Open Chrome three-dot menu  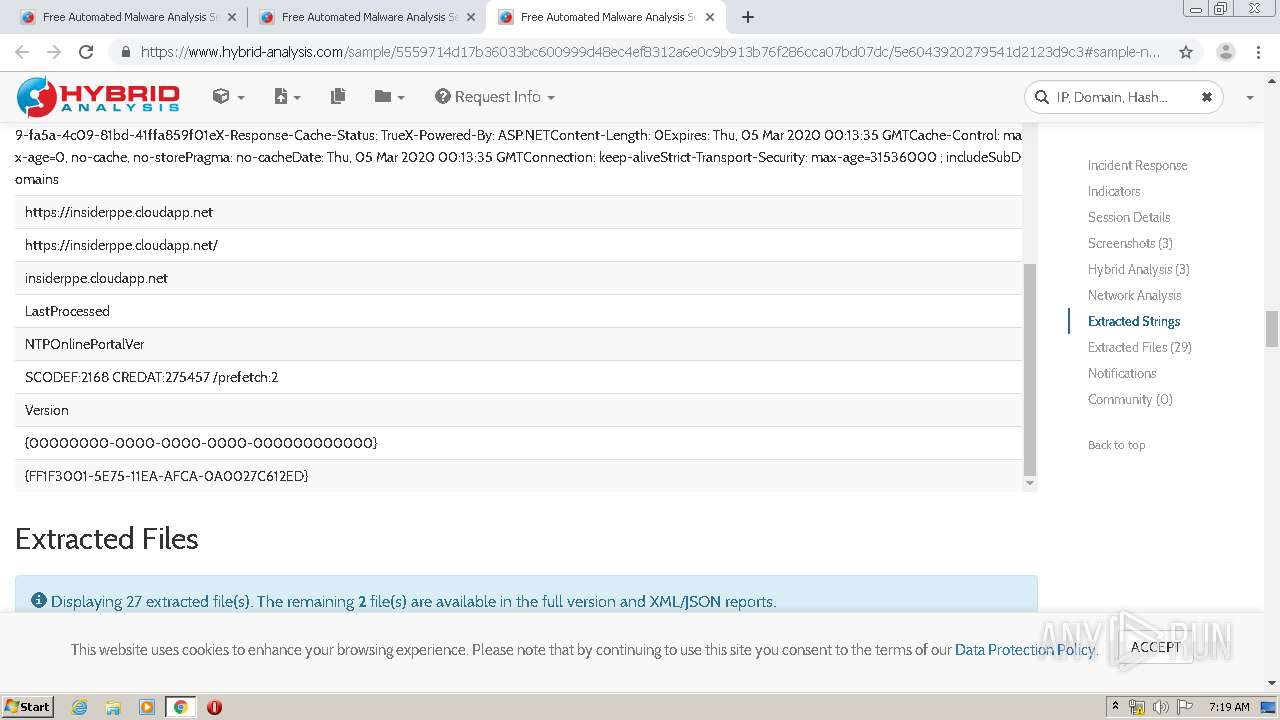pos(1259,52)
